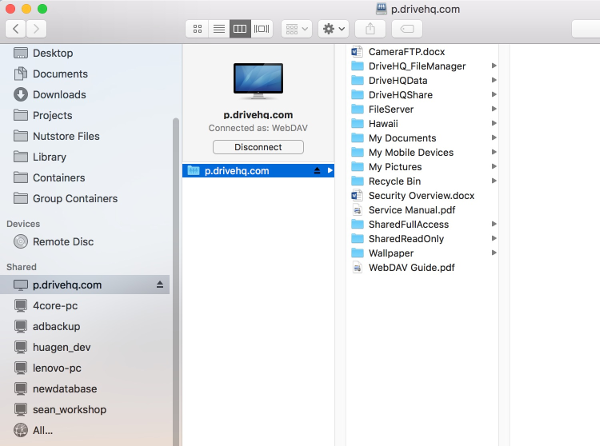This screenshot has width=600, height=446.
Task: Expand the Wallpaper folder arrow
Action: pyautogui.click(x=494, y=253)
